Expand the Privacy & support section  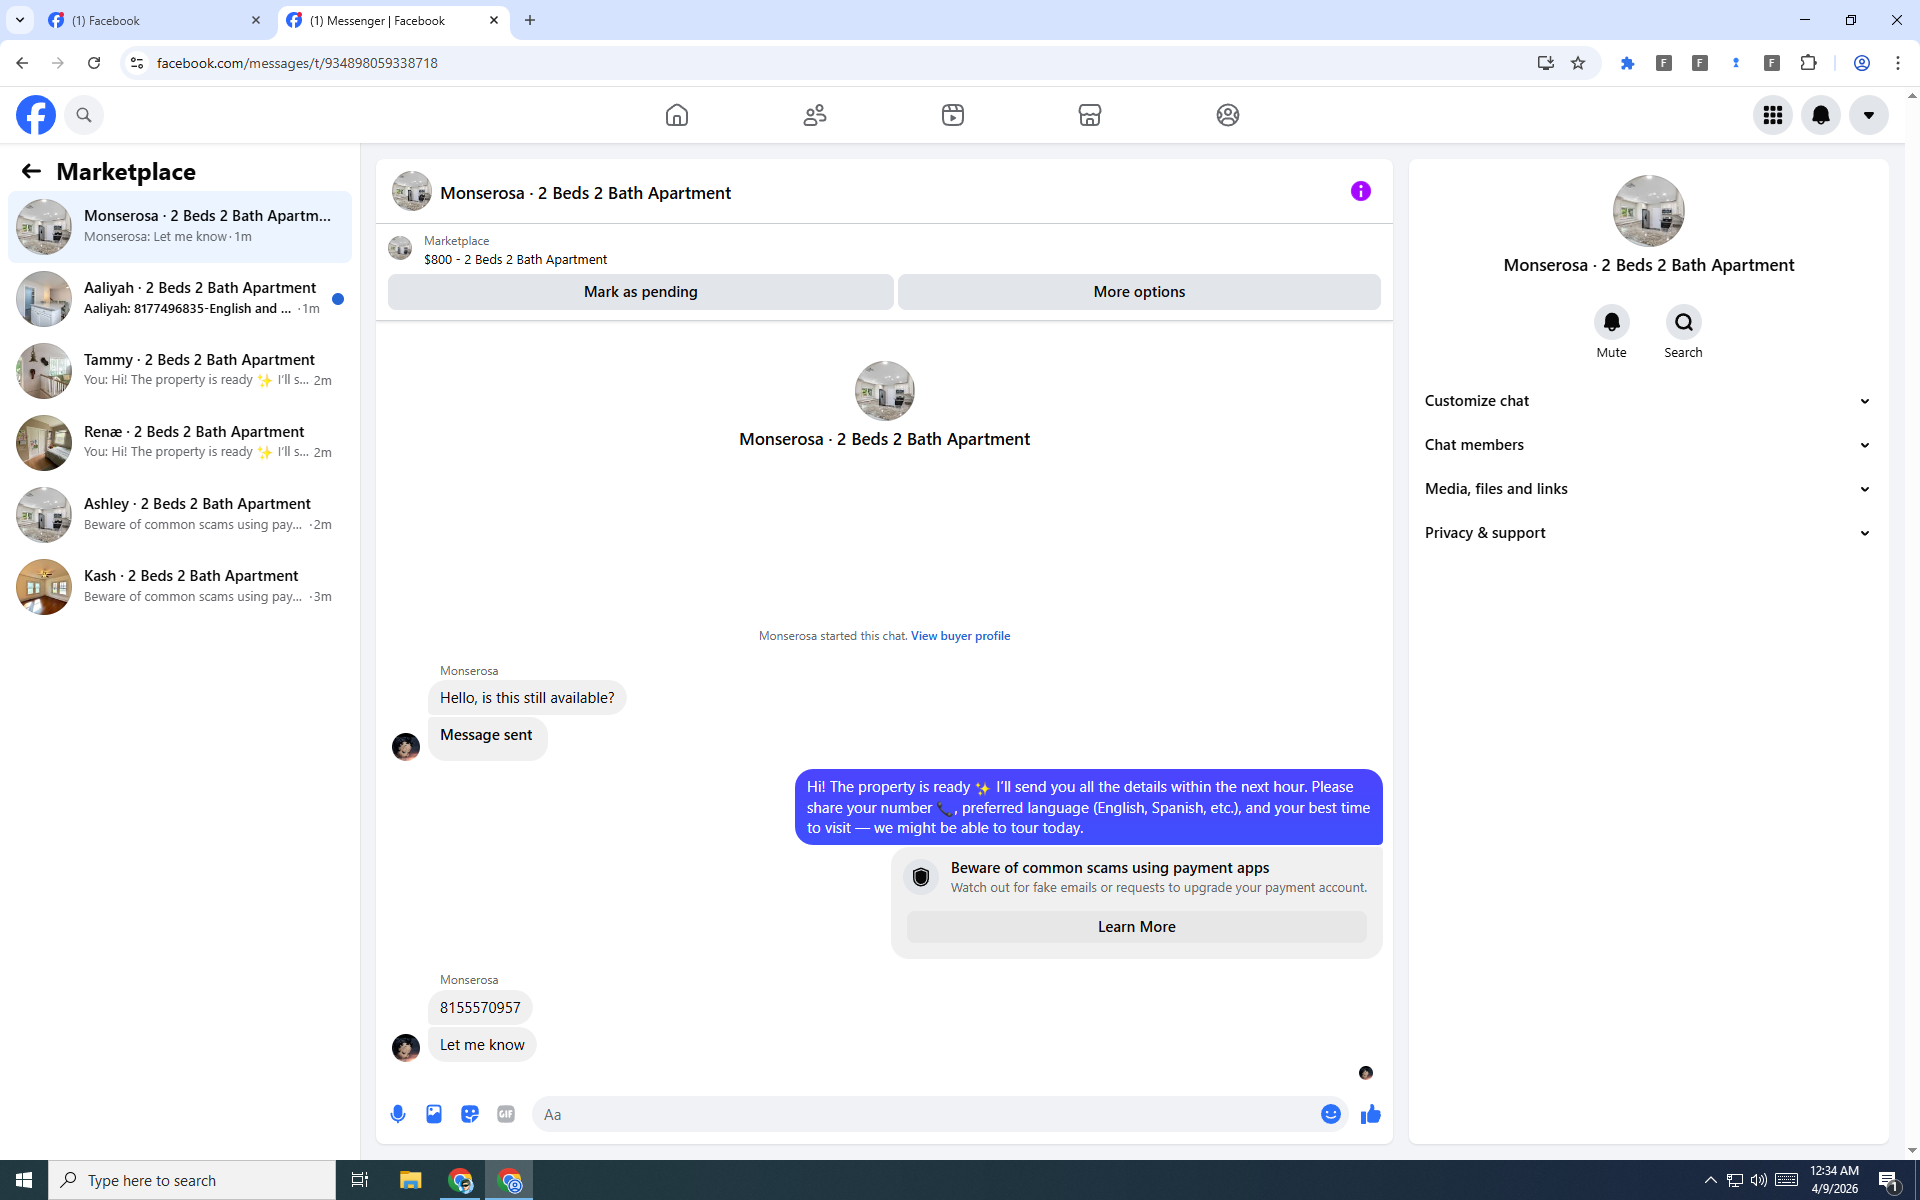click(x=1648, y=533)
